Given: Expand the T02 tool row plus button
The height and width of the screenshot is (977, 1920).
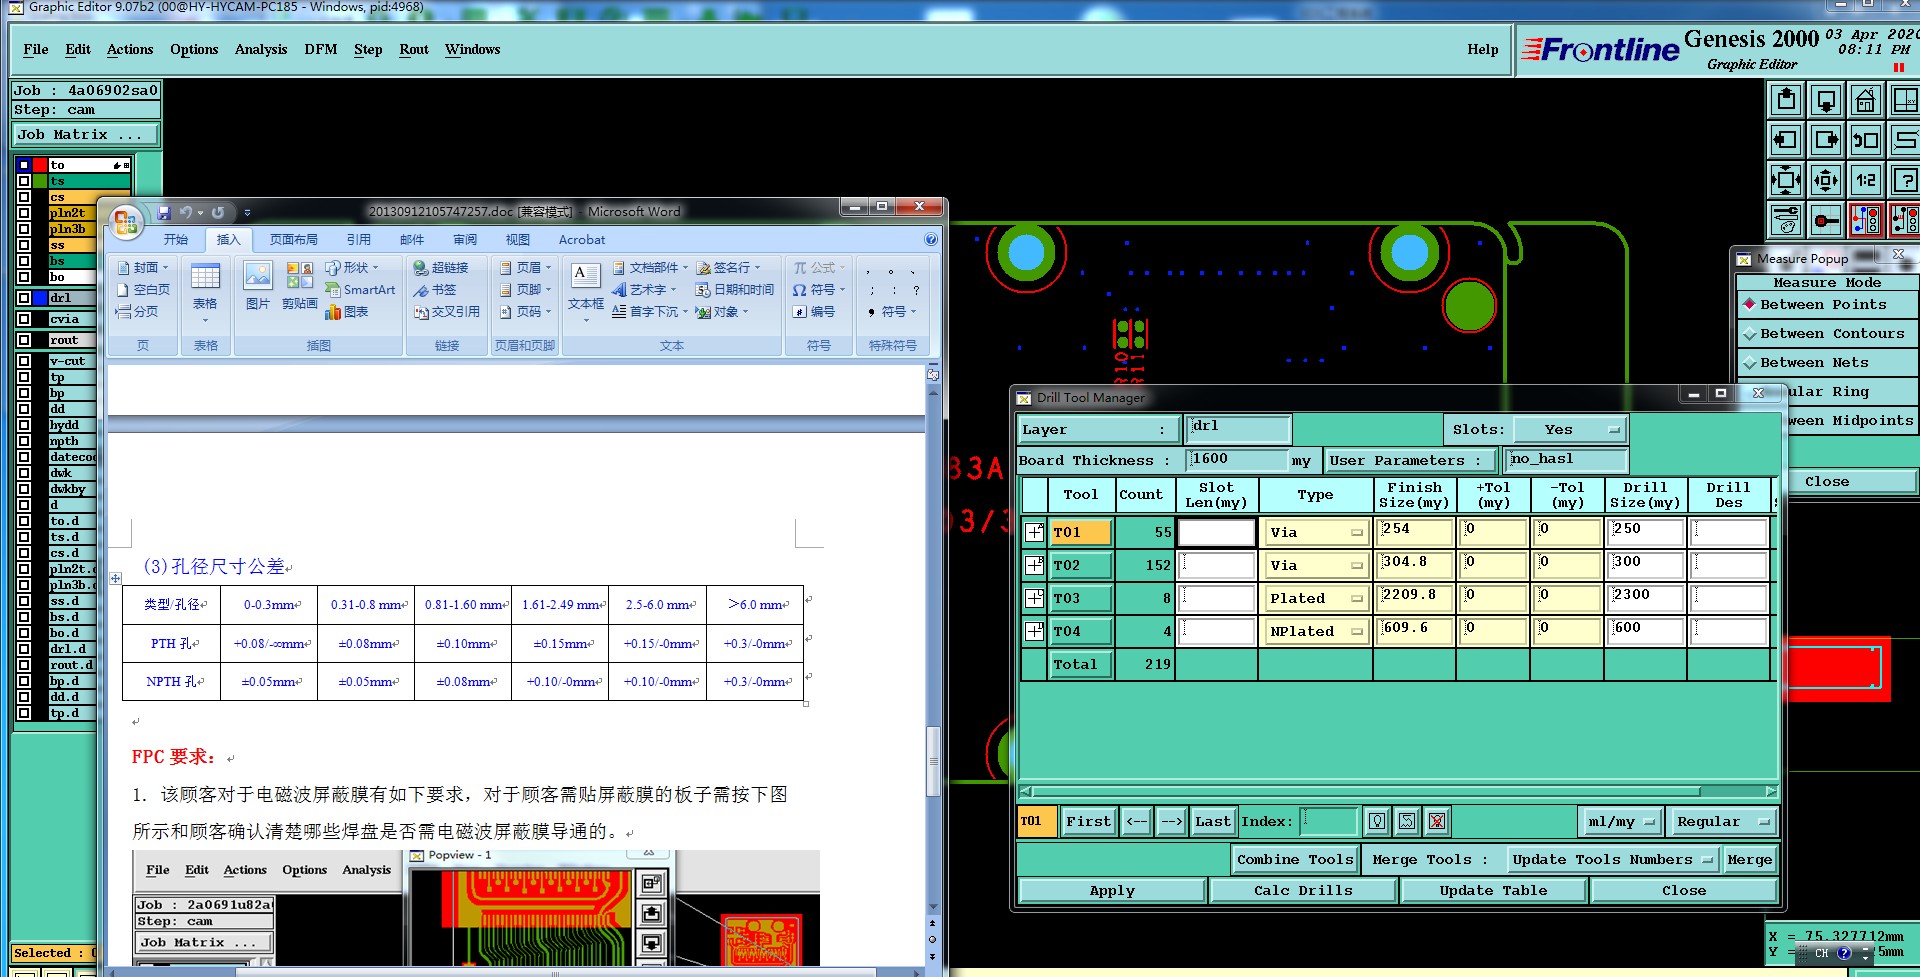Looking at the screenshot, I should pyautogui.click(x=1034, y=565).
